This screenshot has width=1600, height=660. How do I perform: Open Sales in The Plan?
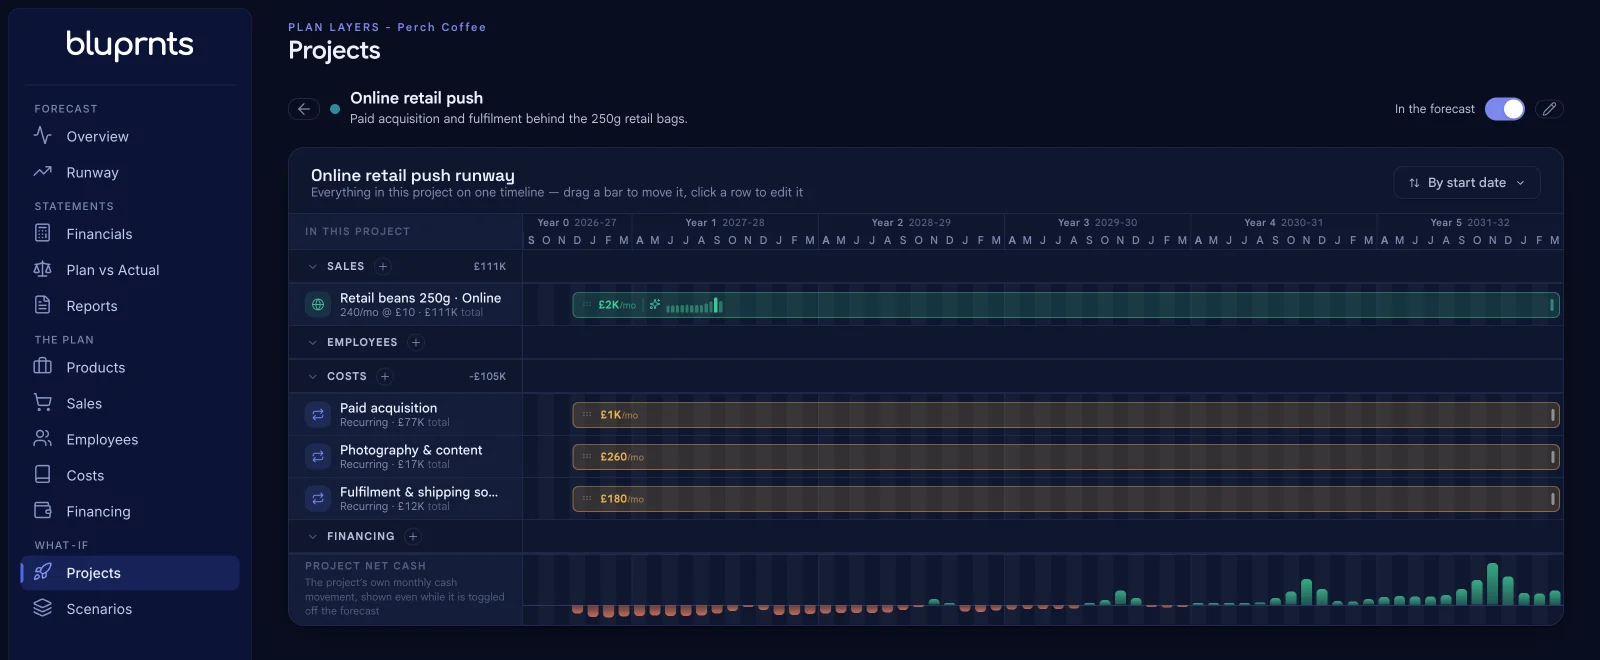point(130,403)
